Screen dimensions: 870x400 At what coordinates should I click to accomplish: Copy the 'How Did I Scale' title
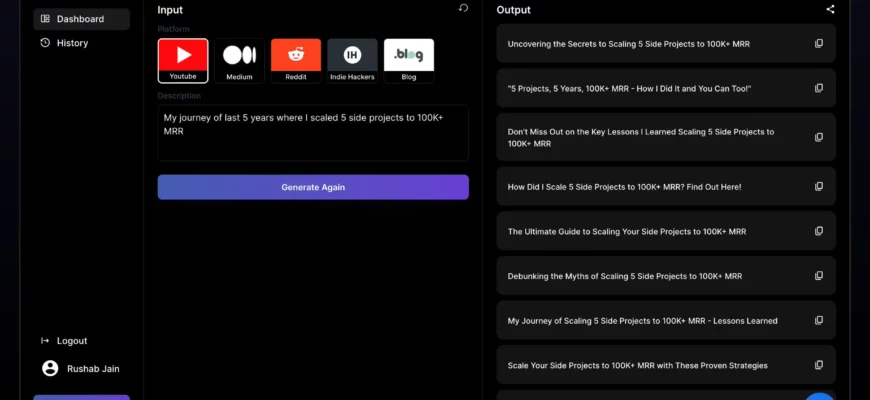pyautogui.click(x=819, y=187)
